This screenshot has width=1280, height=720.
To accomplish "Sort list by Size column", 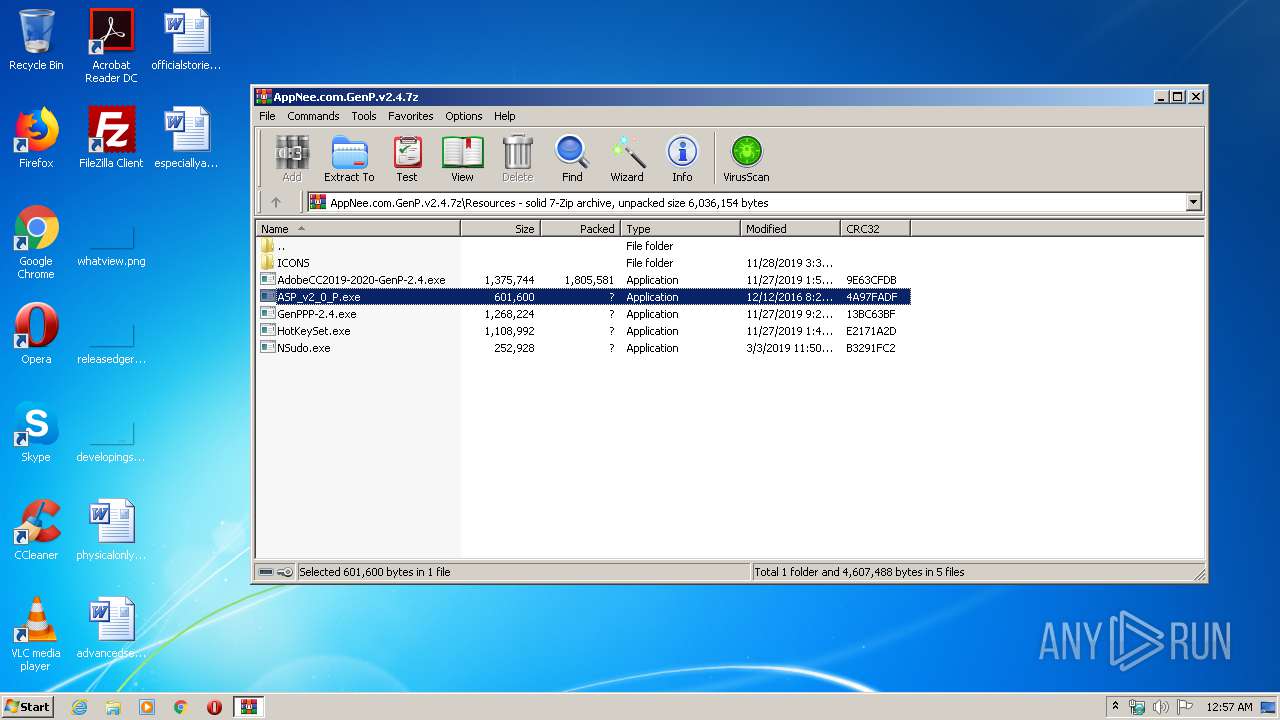I will 500,229.
